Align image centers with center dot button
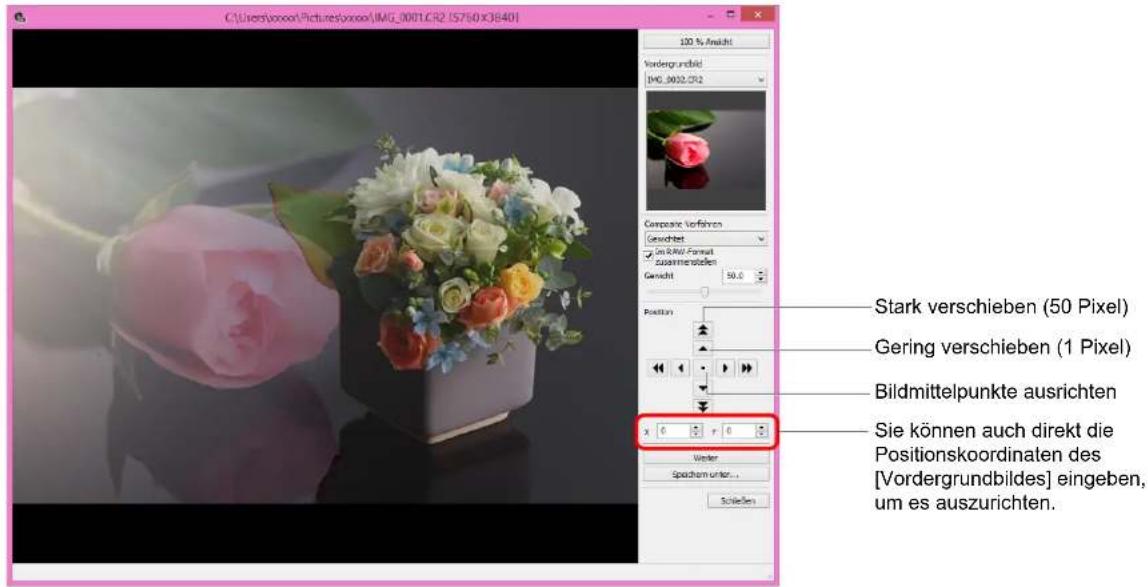The height and width of the screenshot is (587, 1148). pos(704,368)
